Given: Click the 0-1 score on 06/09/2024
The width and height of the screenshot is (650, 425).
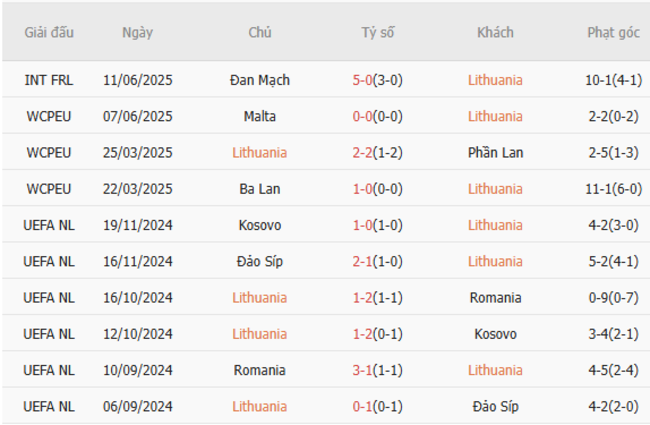Looking at the screenshot, I should [362, 406].
